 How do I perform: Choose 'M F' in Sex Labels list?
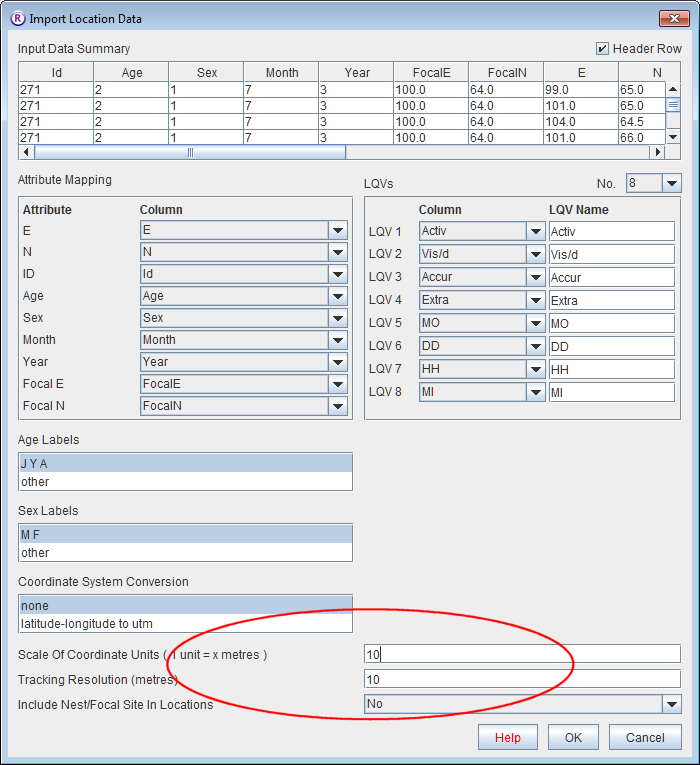[185, 535]
